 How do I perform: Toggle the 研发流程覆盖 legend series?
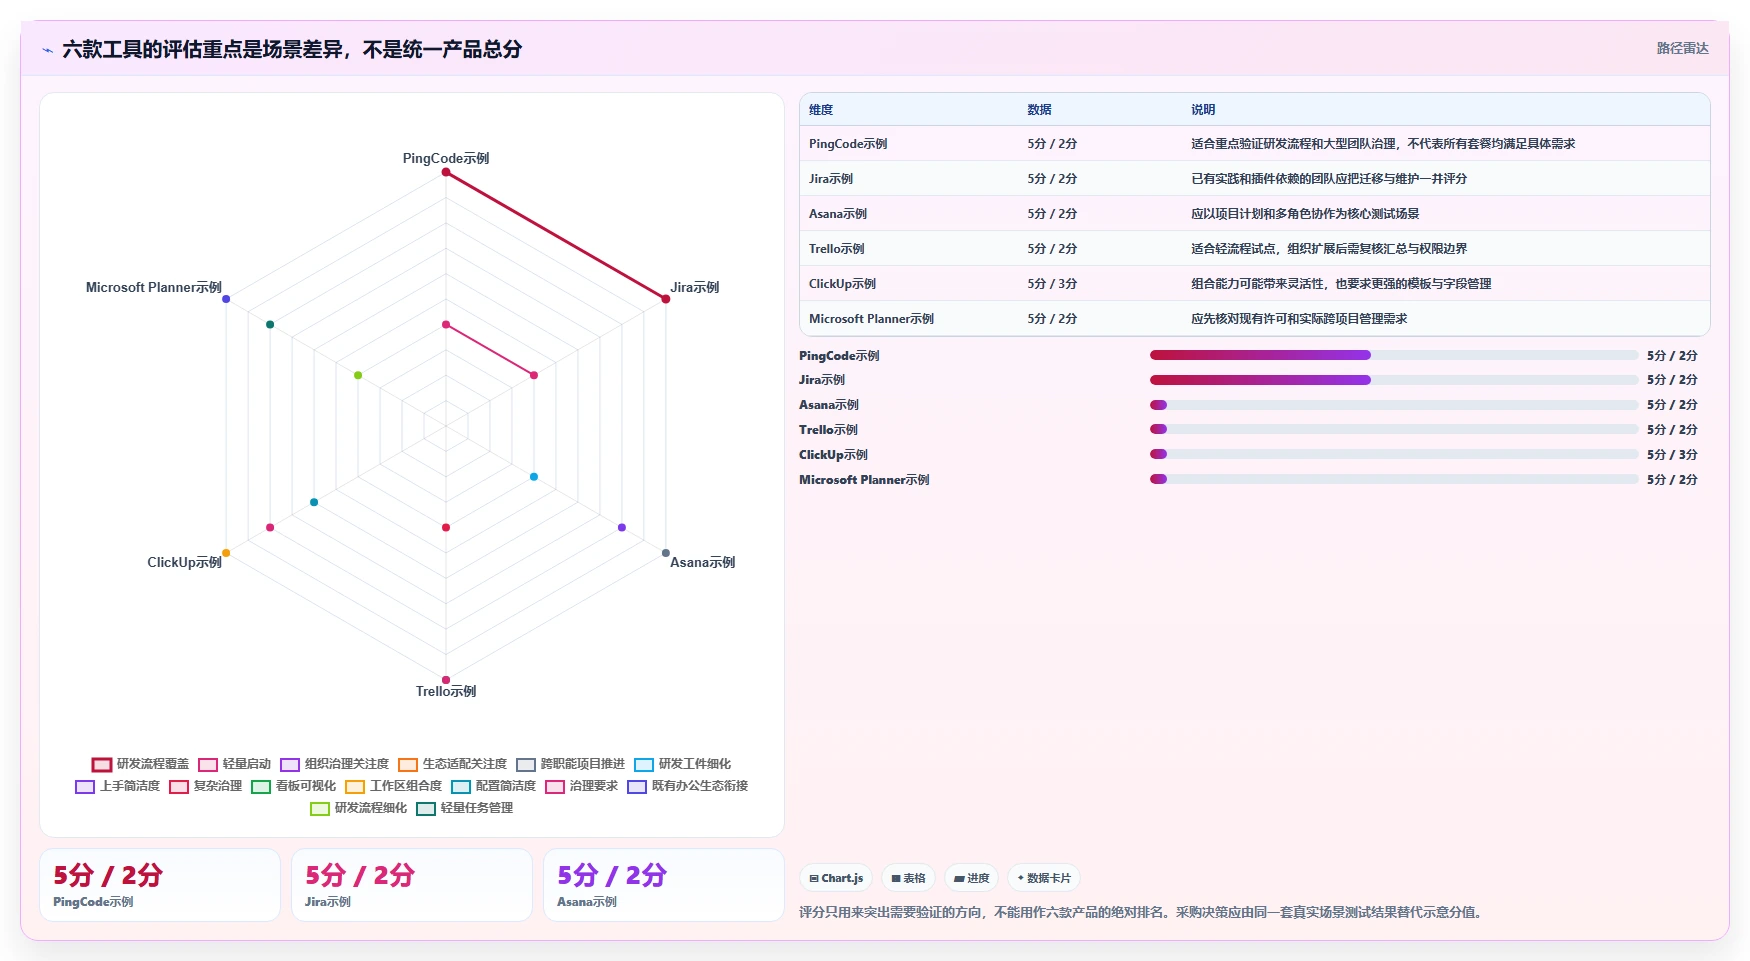(140, 764)
